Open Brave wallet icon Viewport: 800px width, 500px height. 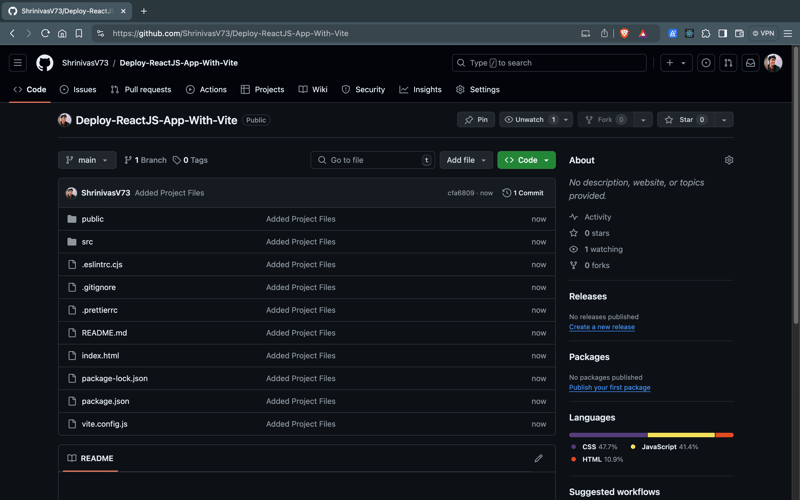[739, 33]
